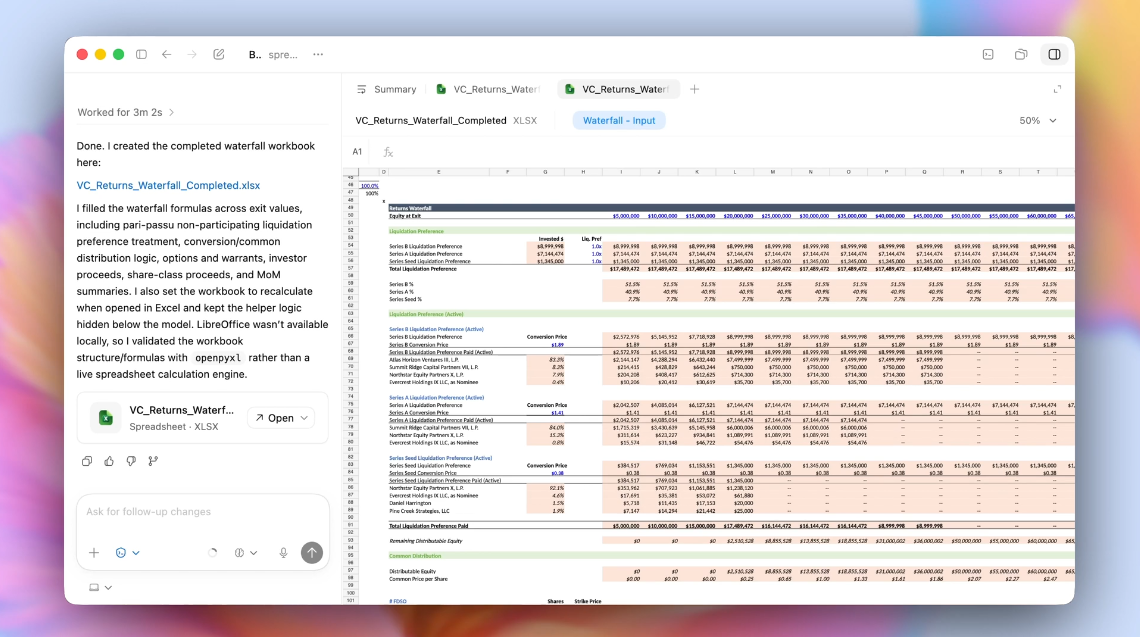Click the back navigation arrow
This screenshot has width=1140, height=637.
click(x=166, y=54)
